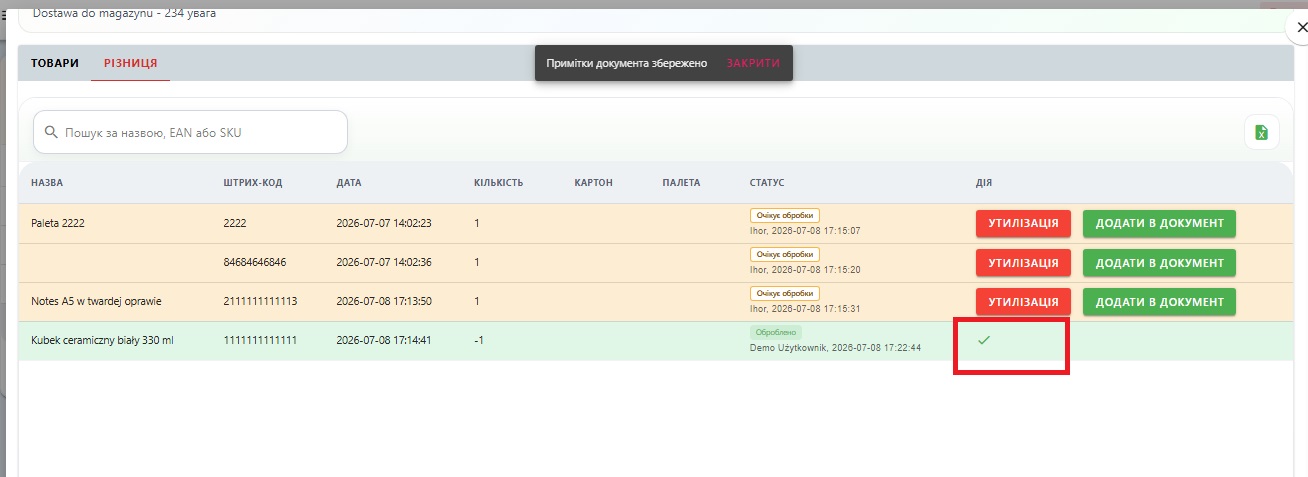Click the КАРТОН column header

[594, 183]
